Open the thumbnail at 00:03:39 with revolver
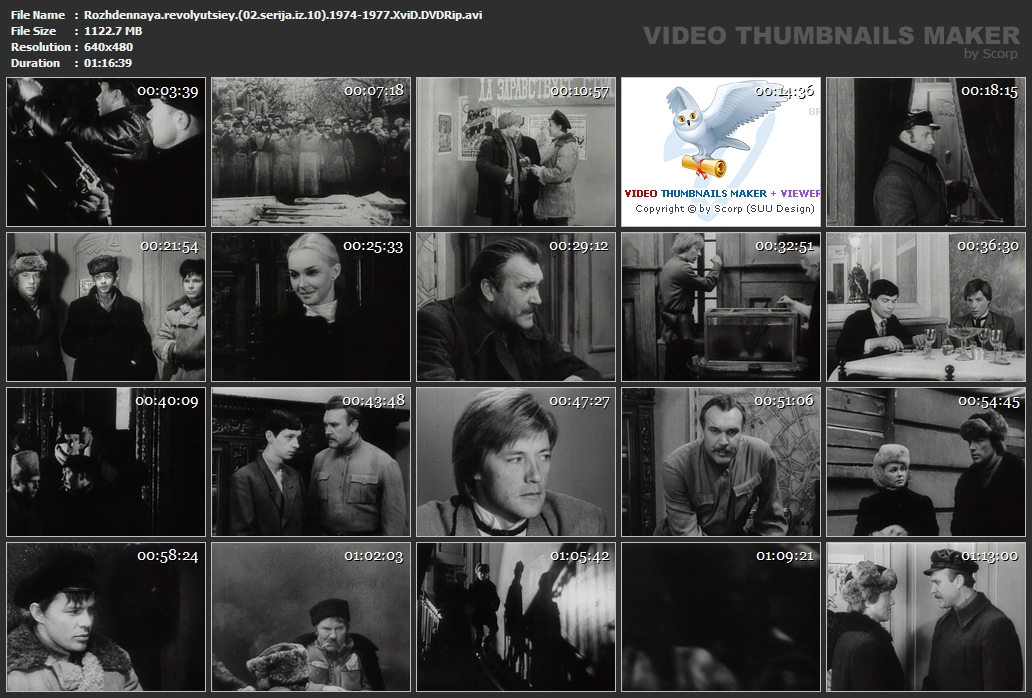Screen dimensions: 1032x698 (x=106, y=152)
